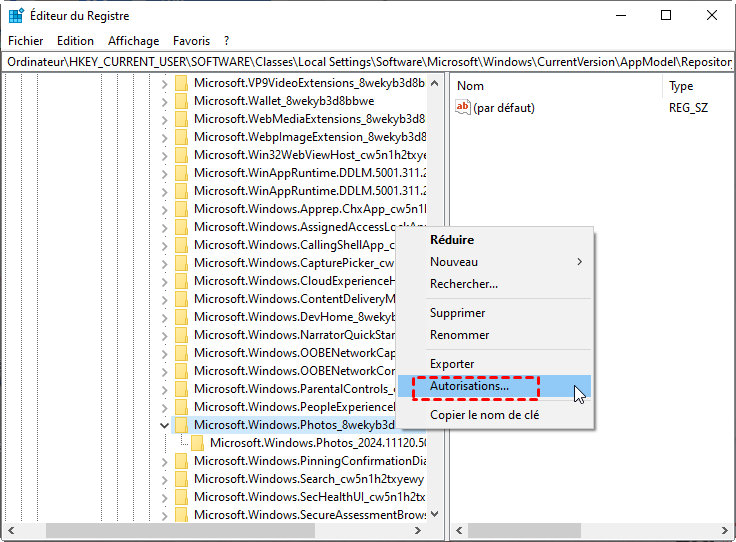Click folder icon of Microsoft.Windows.ParentalControls key
736x542 pixels.
click(x=181, y=389)
